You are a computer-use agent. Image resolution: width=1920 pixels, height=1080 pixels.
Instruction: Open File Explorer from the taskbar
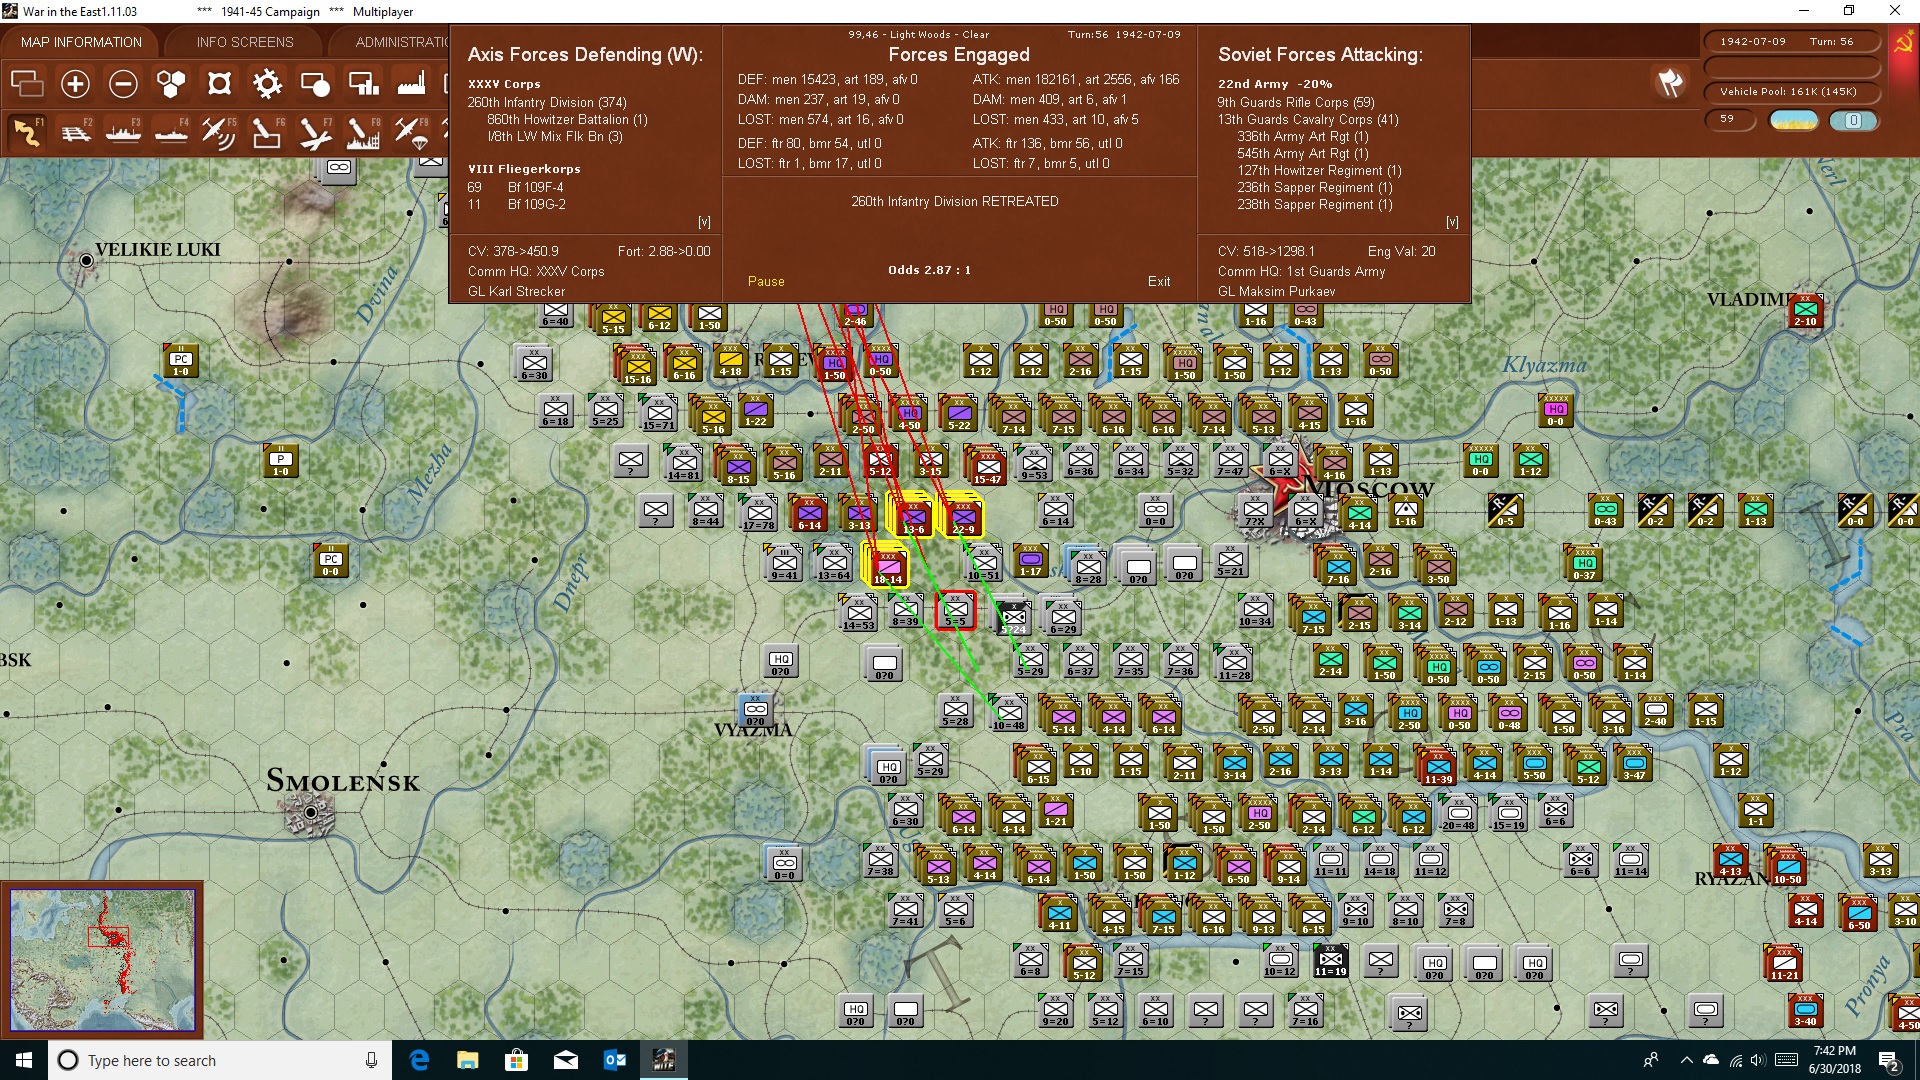coord(467,1060)
